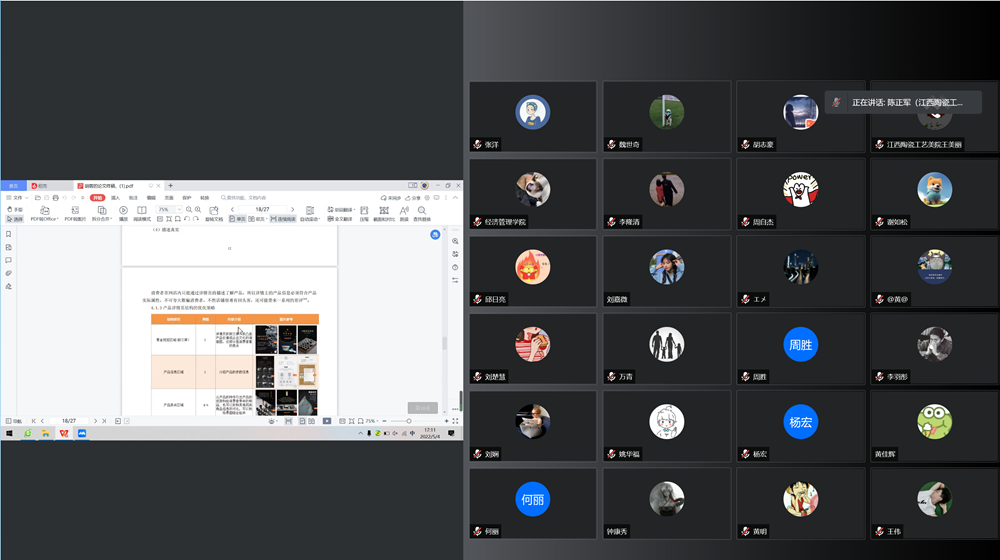Expand the 文件 menu dropdown

click(x=17, y=198)
